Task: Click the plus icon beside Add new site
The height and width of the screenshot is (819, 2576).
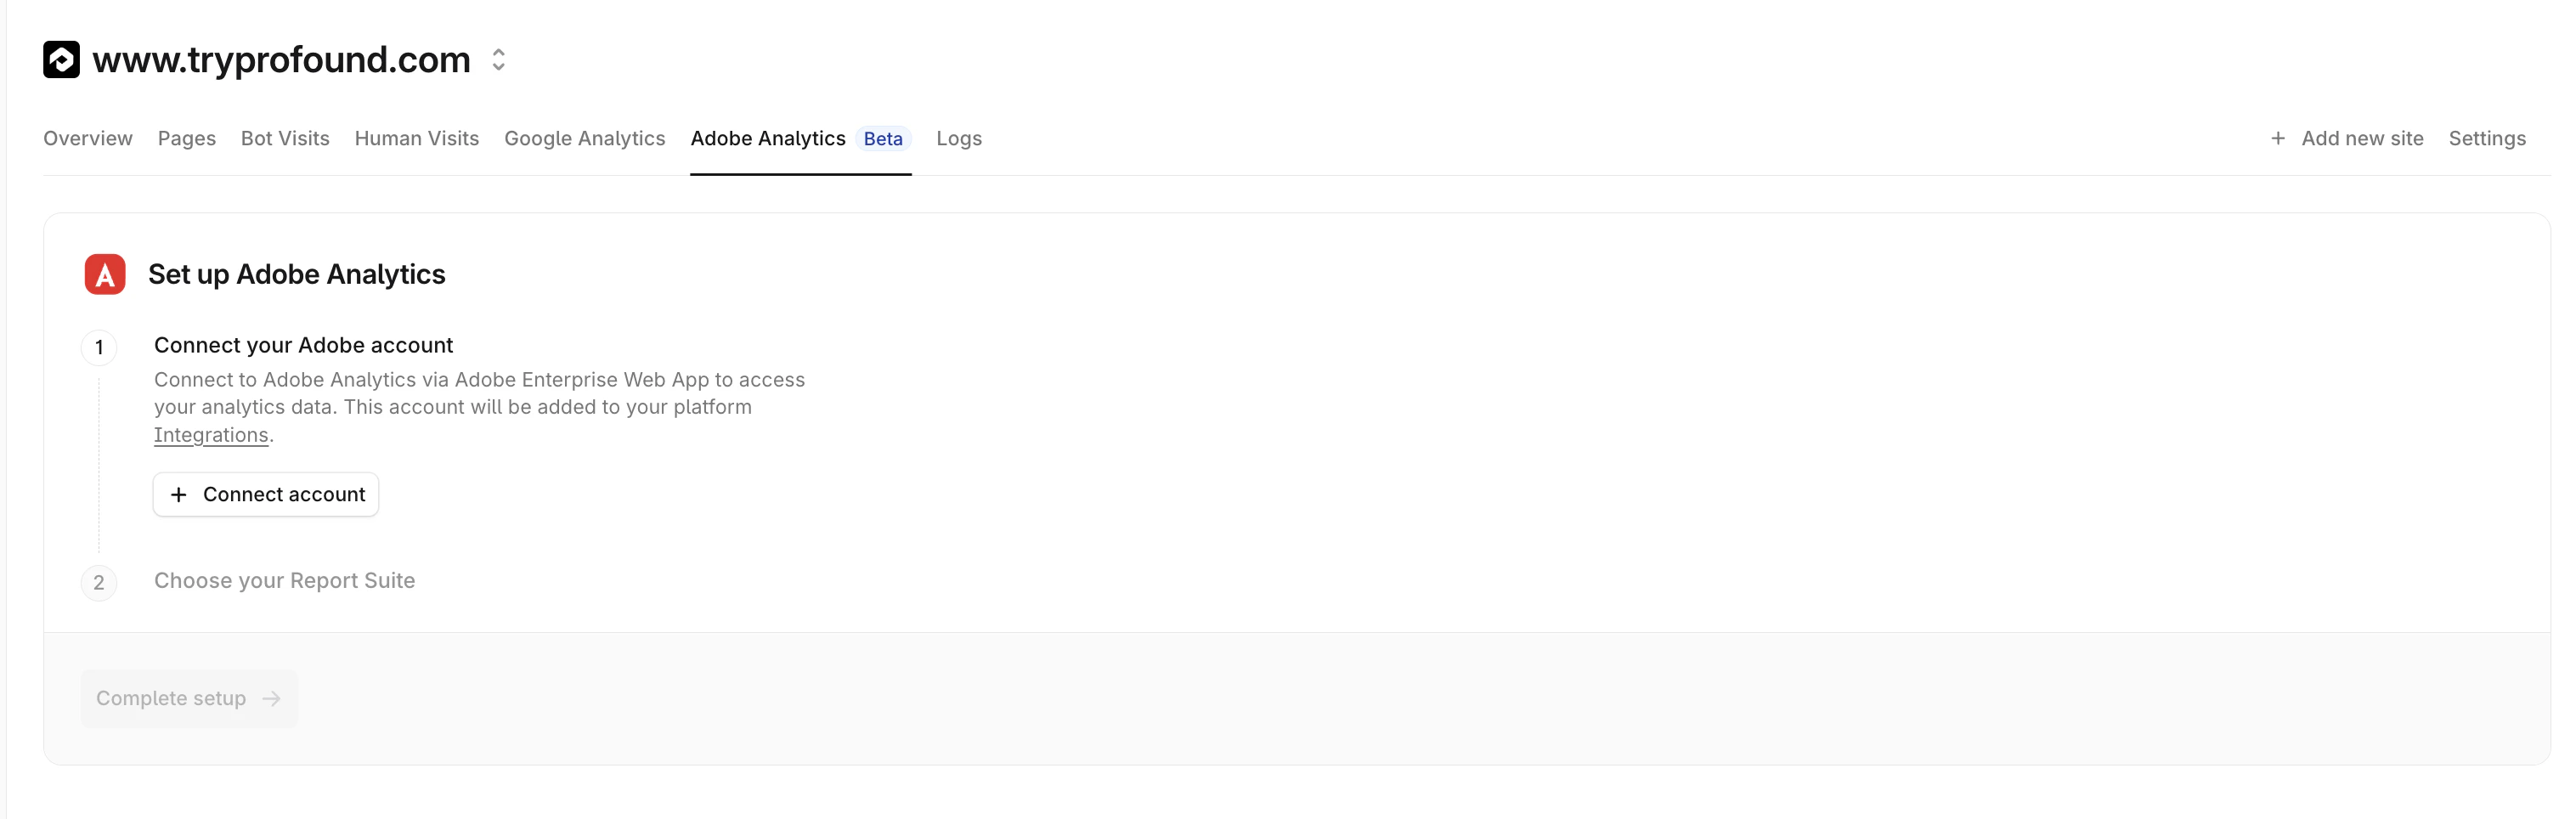Action: [x=2278, y=139]
